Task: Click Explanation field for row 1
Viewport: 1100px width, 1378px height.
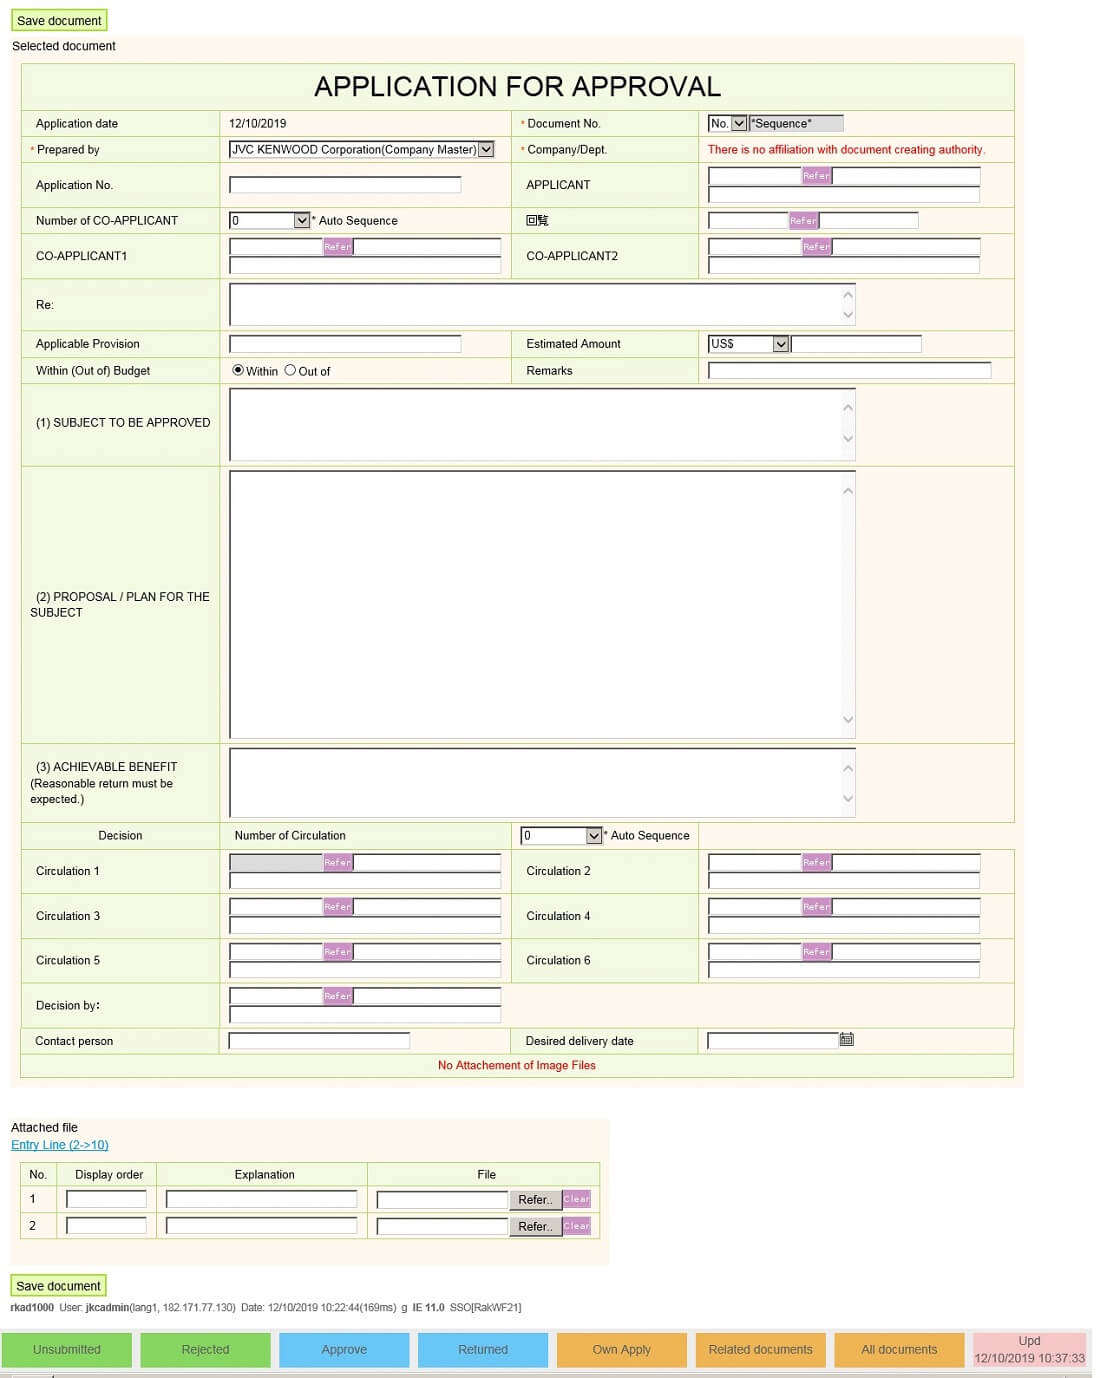Action: (261, 1199)
